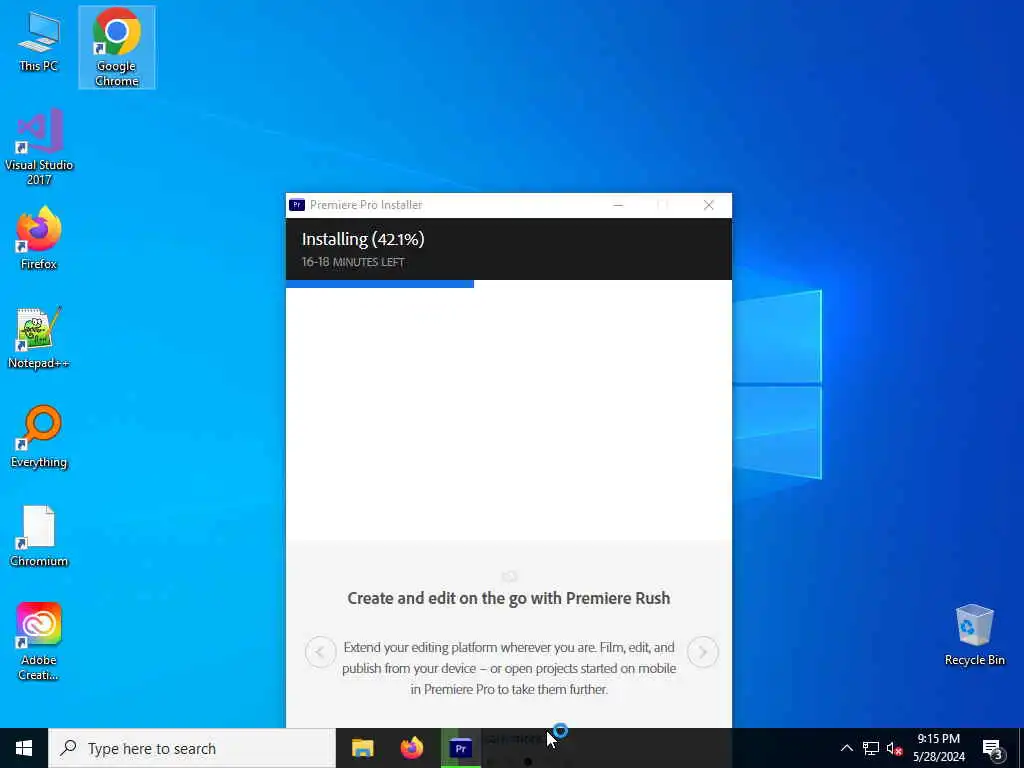Viewport: 1024px width, 768px height.
Task: Select the Notepad++ desktop shortcut
Action: pyautogui.click(x=39, y=338)
